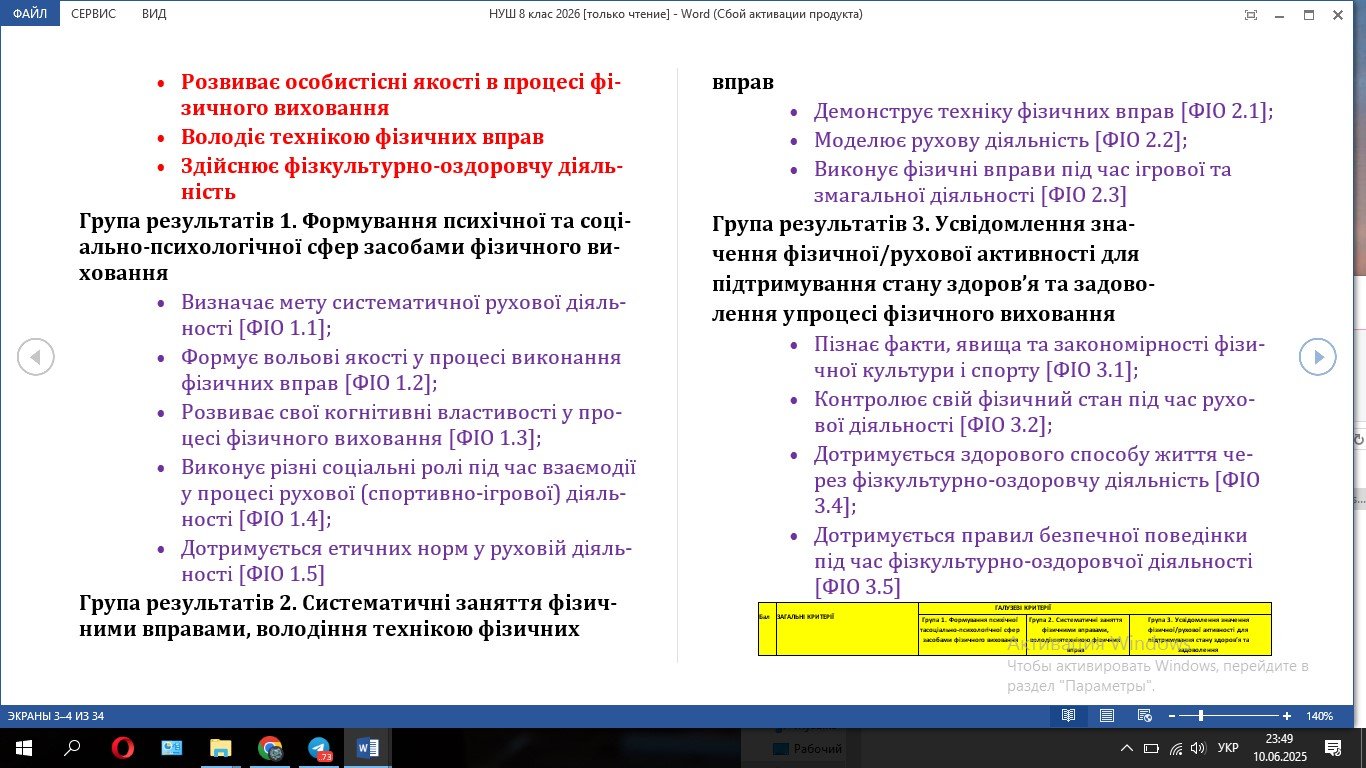Click the text '[ФІО 3.5]'

click(858, 586)
